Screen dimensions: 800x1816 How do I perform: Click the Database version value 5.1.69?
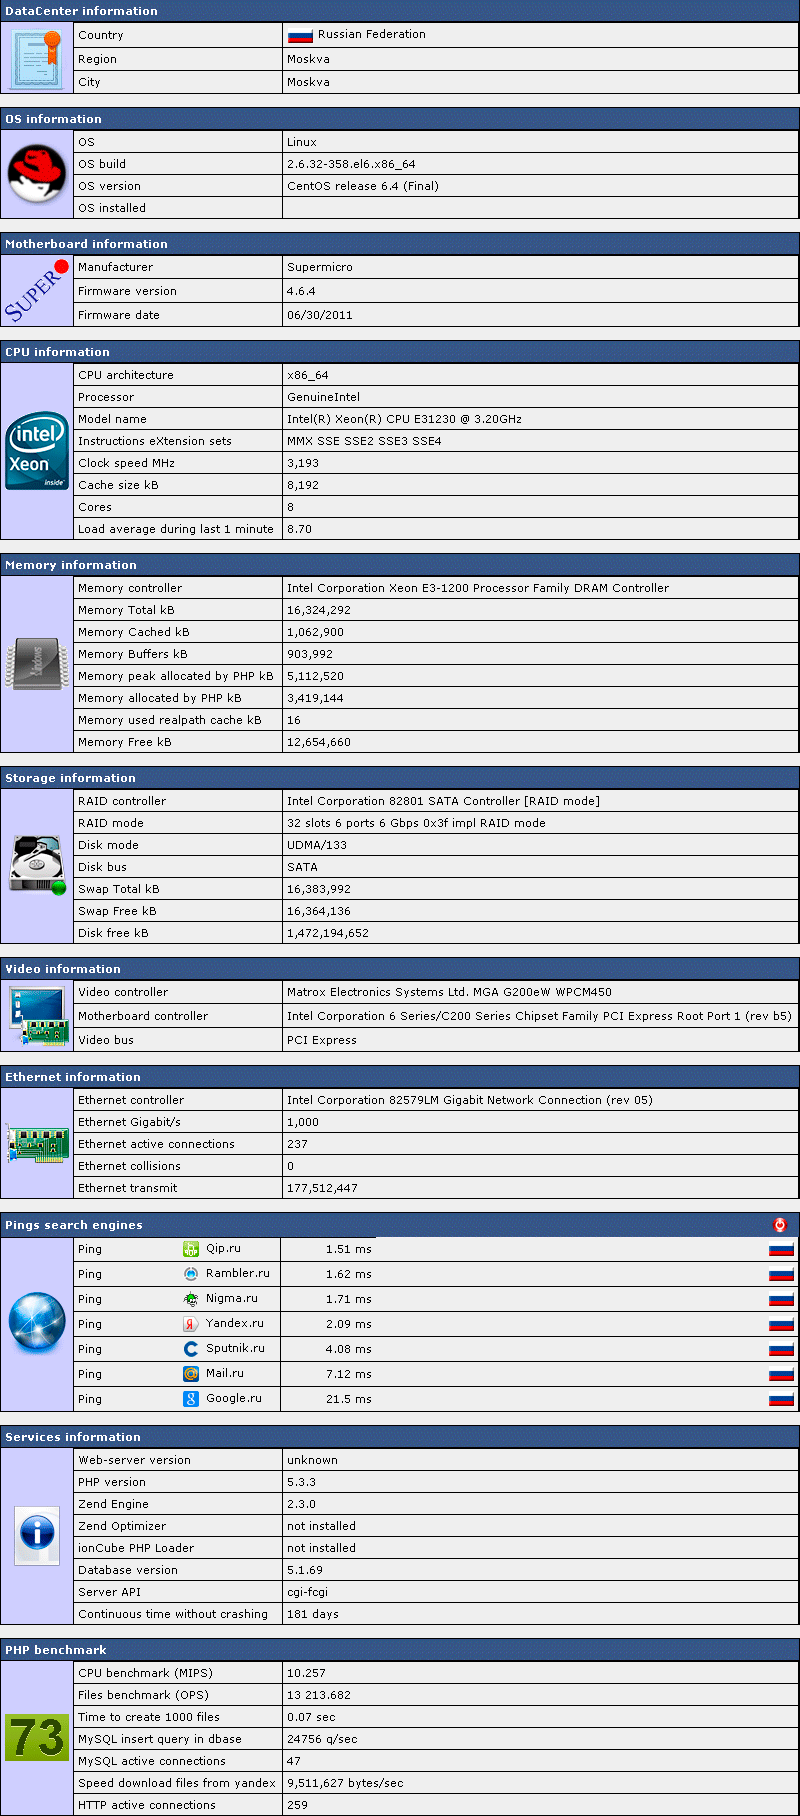click(304, 1570)
